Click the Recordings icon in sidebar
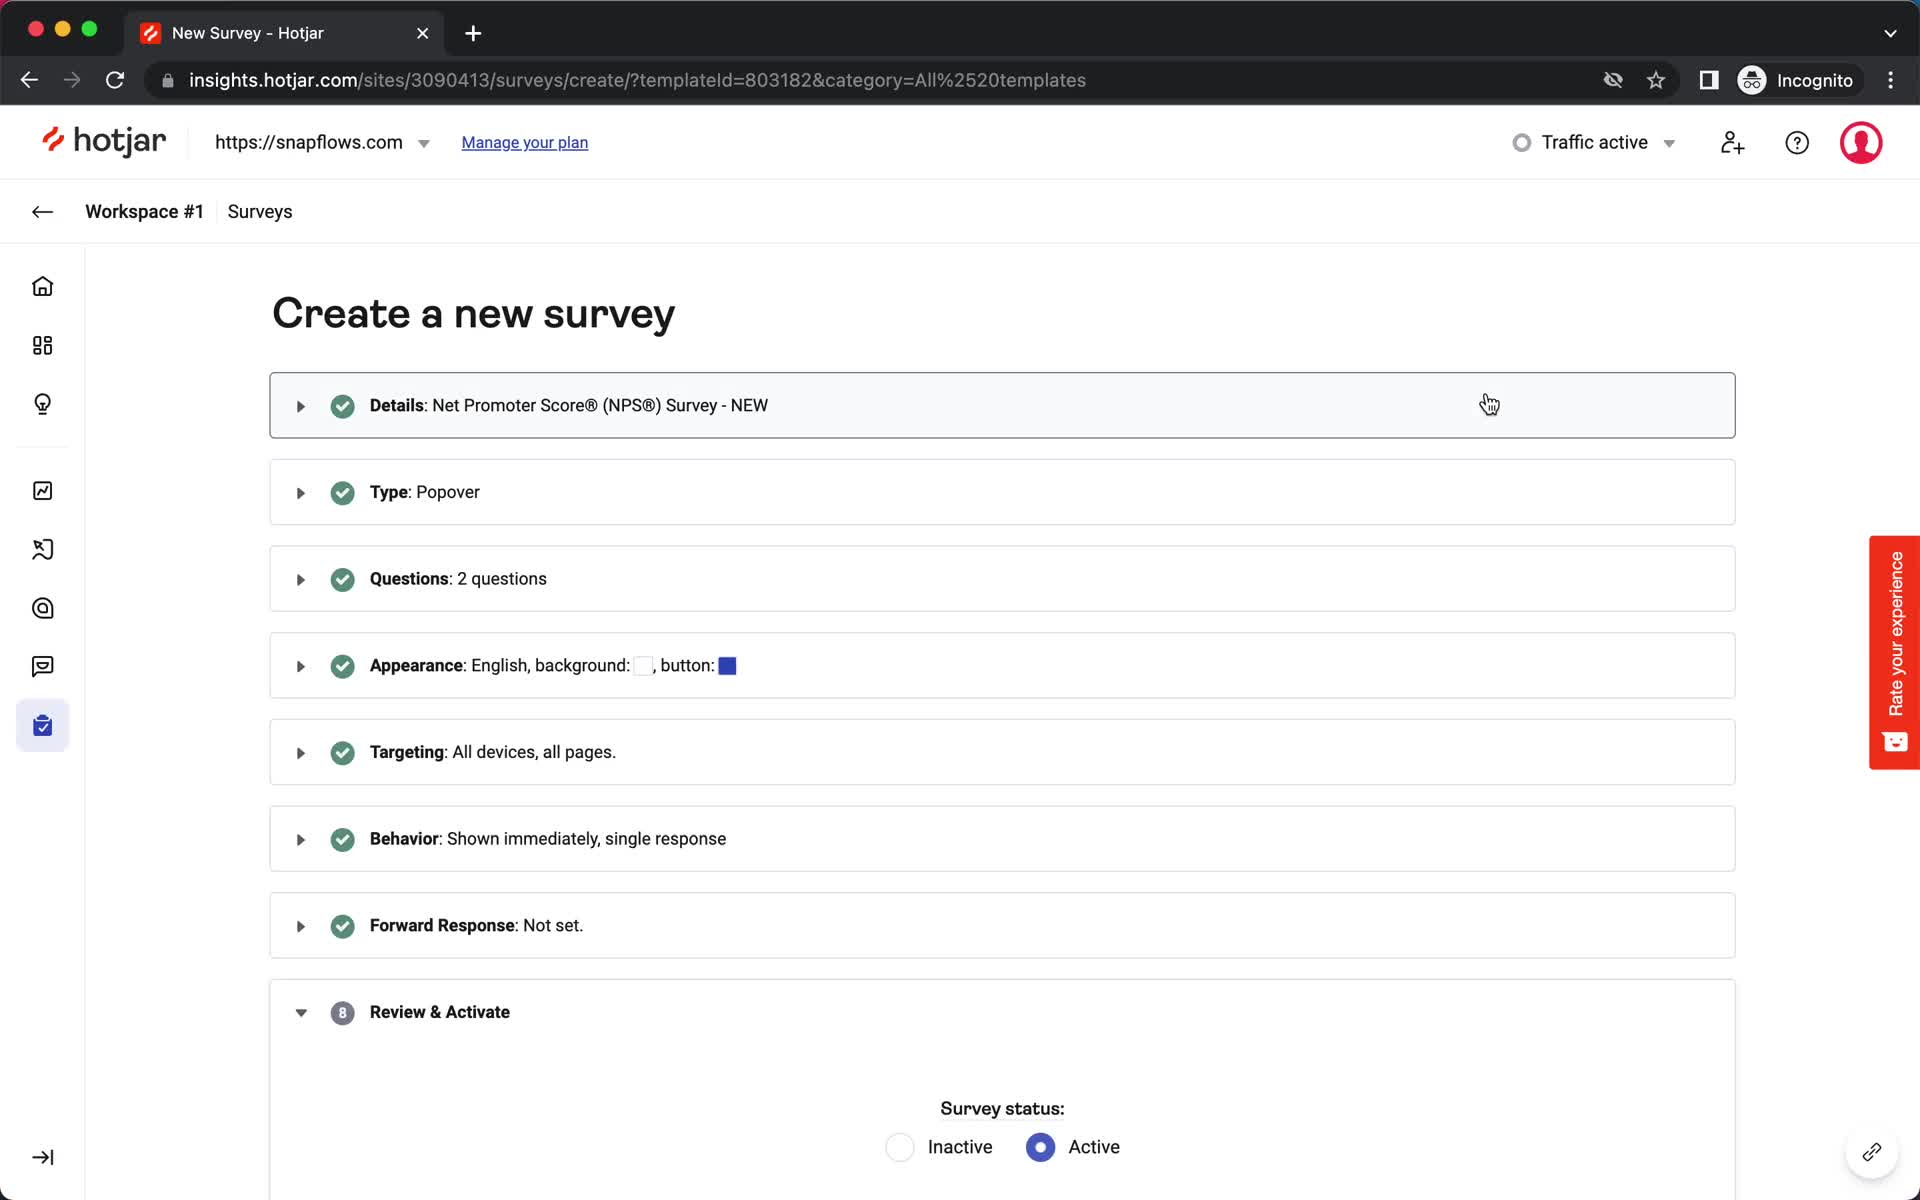Screen dimensions: 1920x1200 (41, 549)
